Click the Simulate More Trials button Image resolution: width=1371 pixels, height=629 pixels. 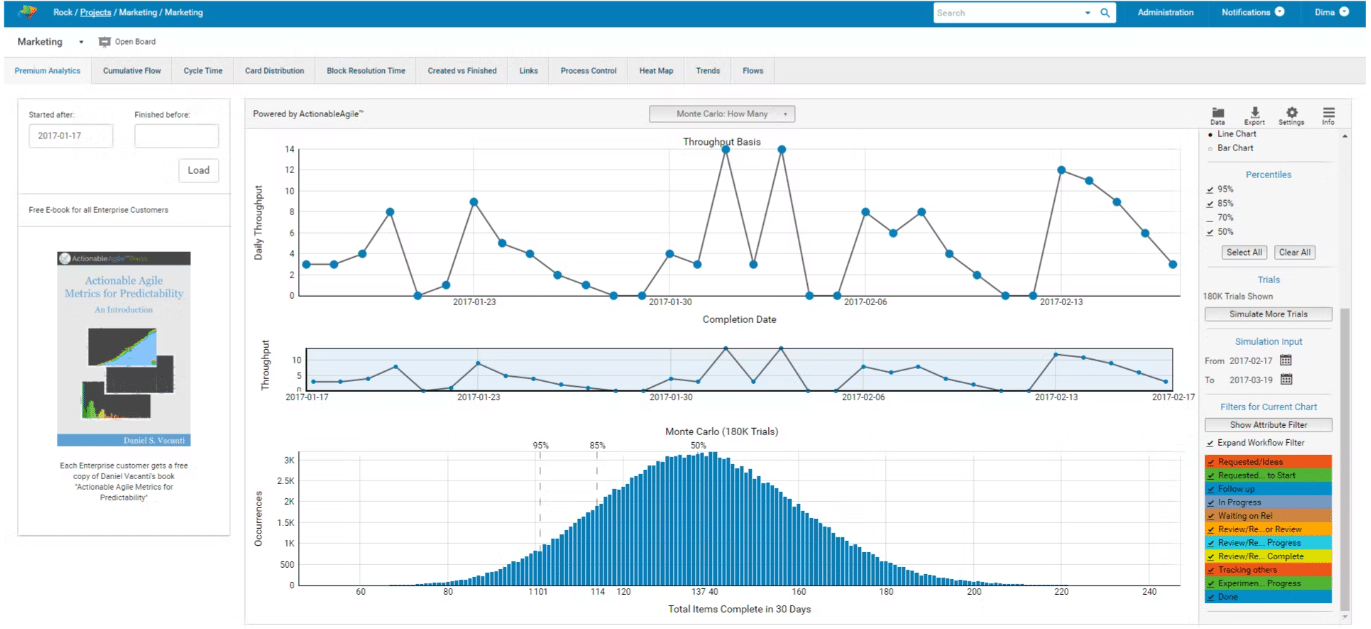click(x=1268, y=314)
